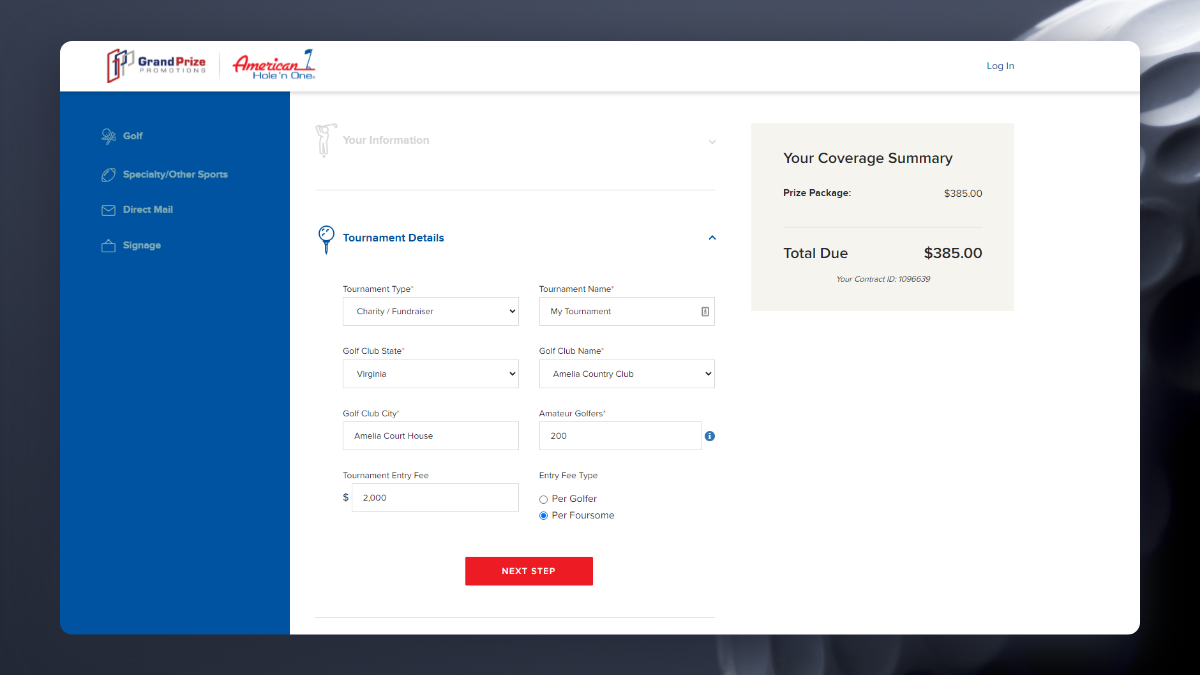This screenshot has height=675, width=1200.
Task: Click the Your Information heading
Action: pos(386,140)
